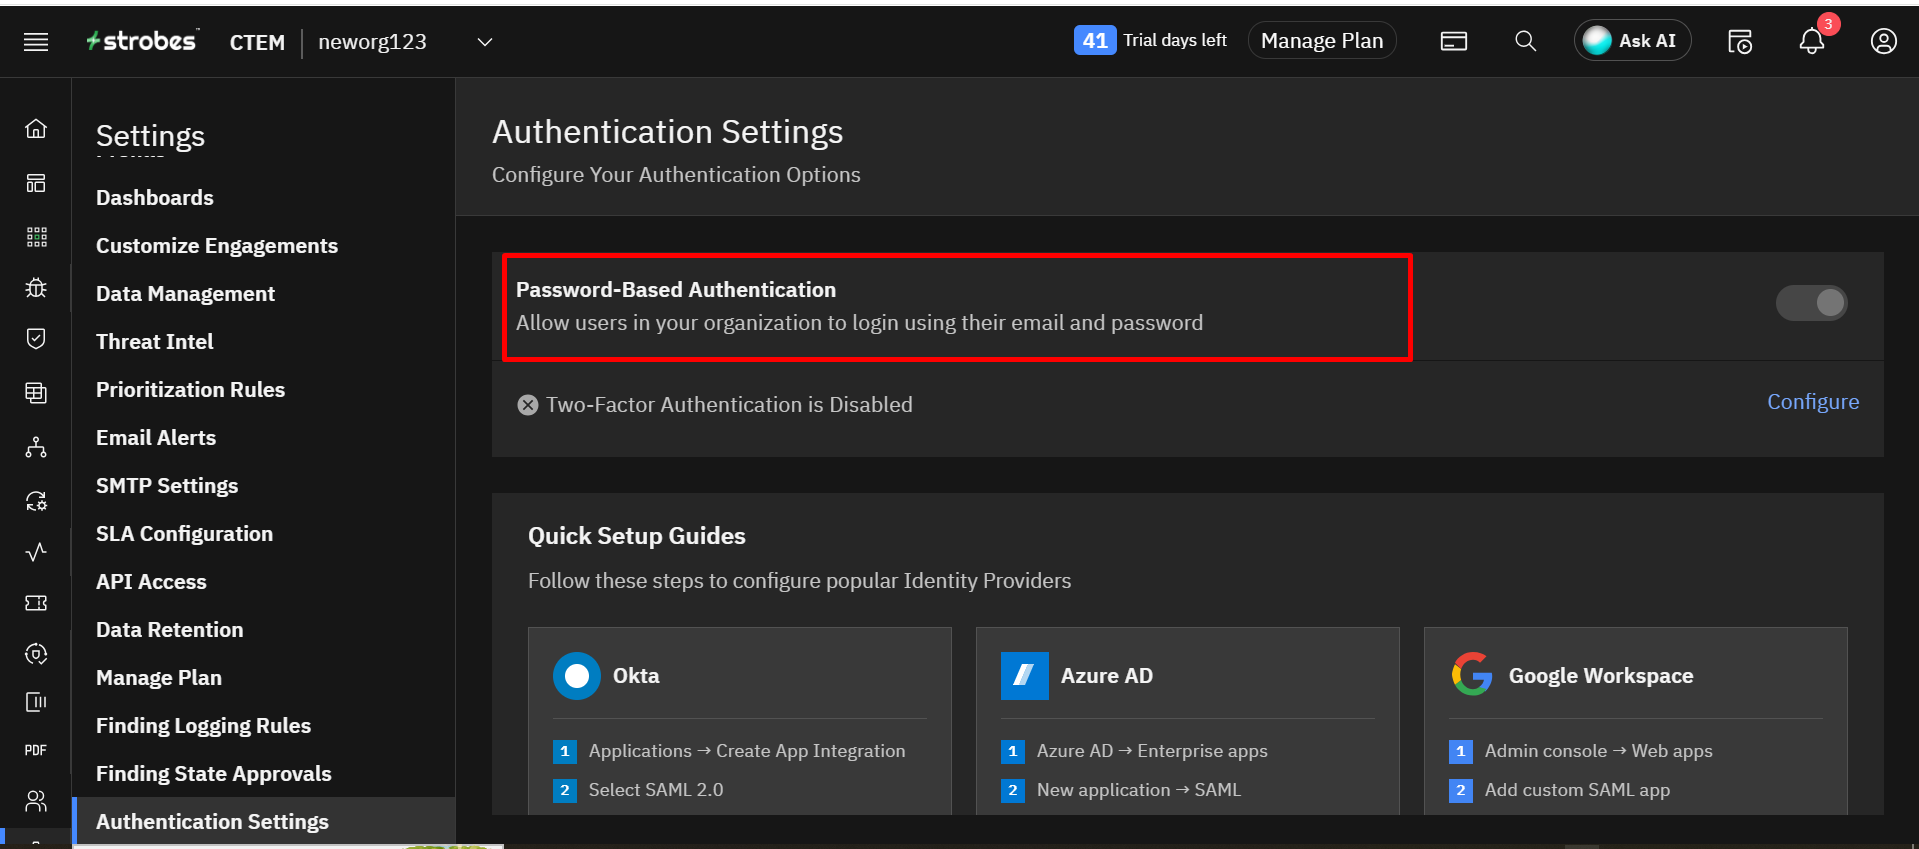This screenshot has width=1919, height=849.
Task: Open the user profile icon
Action: [1883, 41]
